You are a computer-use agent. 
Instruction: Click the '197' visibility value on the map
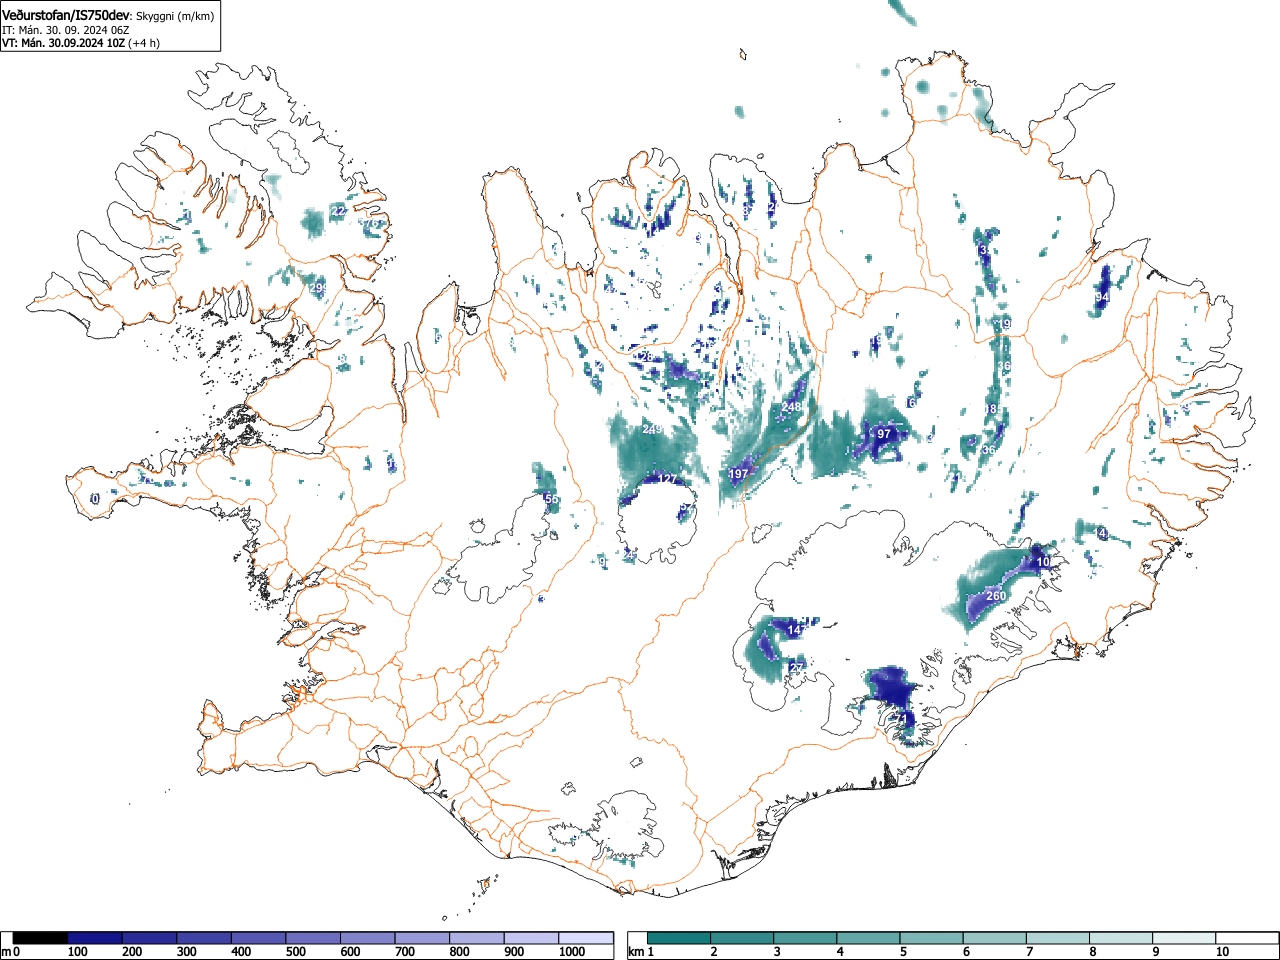click(x=739, y=474)
